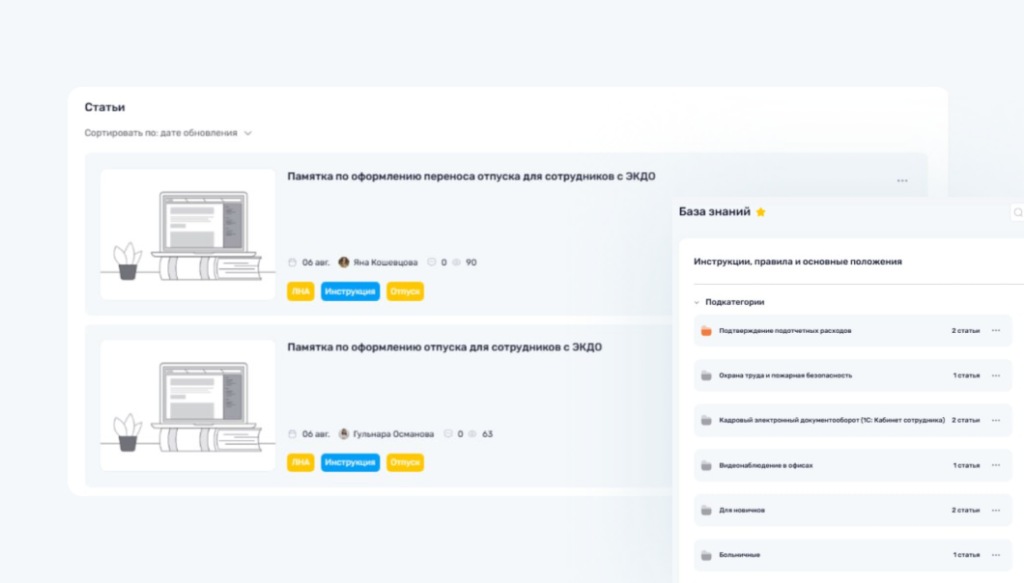The image size is (1024, 583).
Task: Click blue Инструкция tag on first article
Action: (x=350, y=291)
